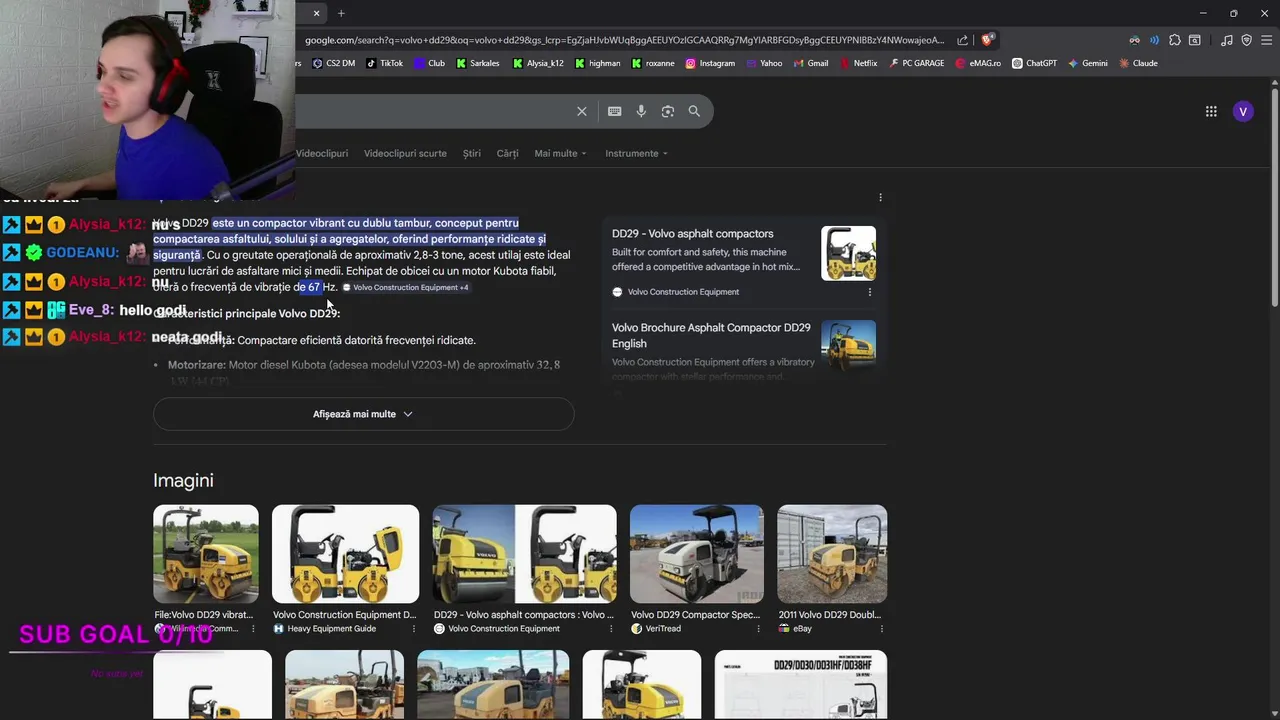Open the highman Kick bookmark

(598, 63)
